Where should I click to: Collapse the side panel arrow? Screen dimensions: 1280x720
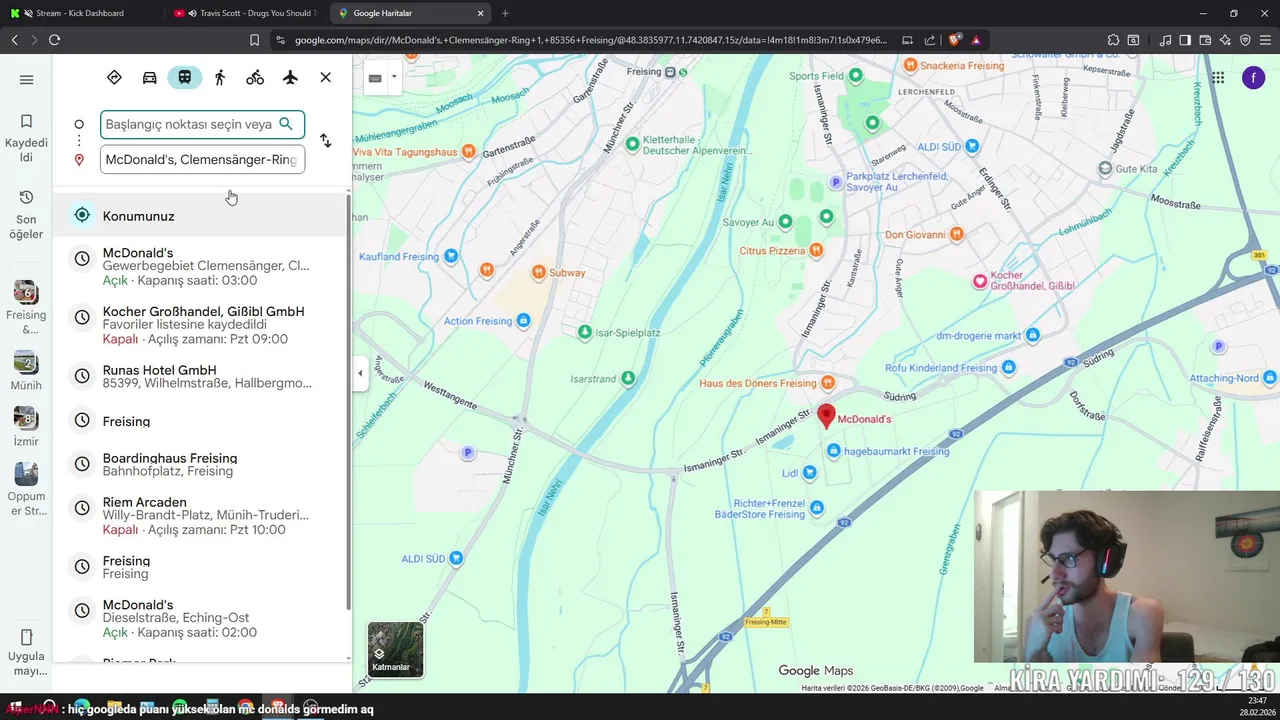point(360,374)
